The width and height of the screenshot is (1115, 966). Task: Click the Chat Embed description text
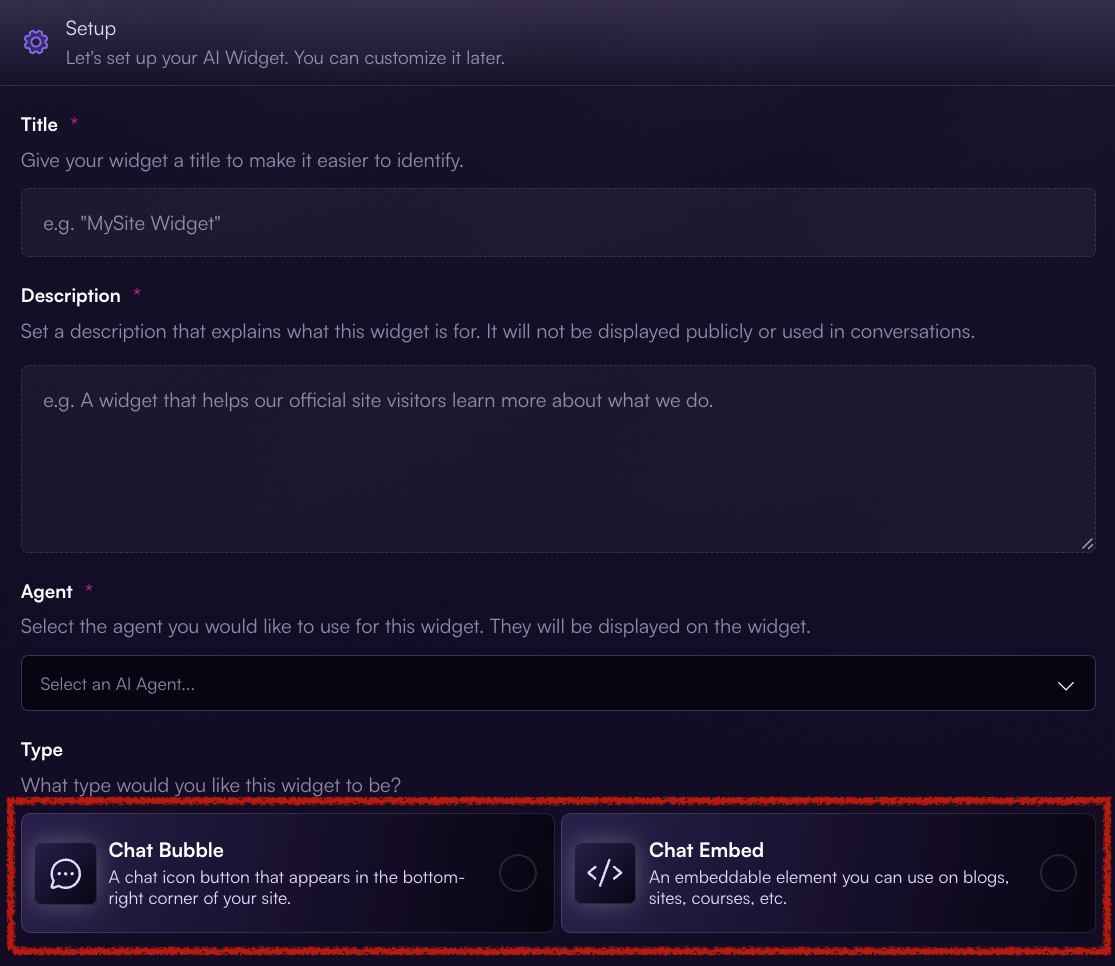828,888
